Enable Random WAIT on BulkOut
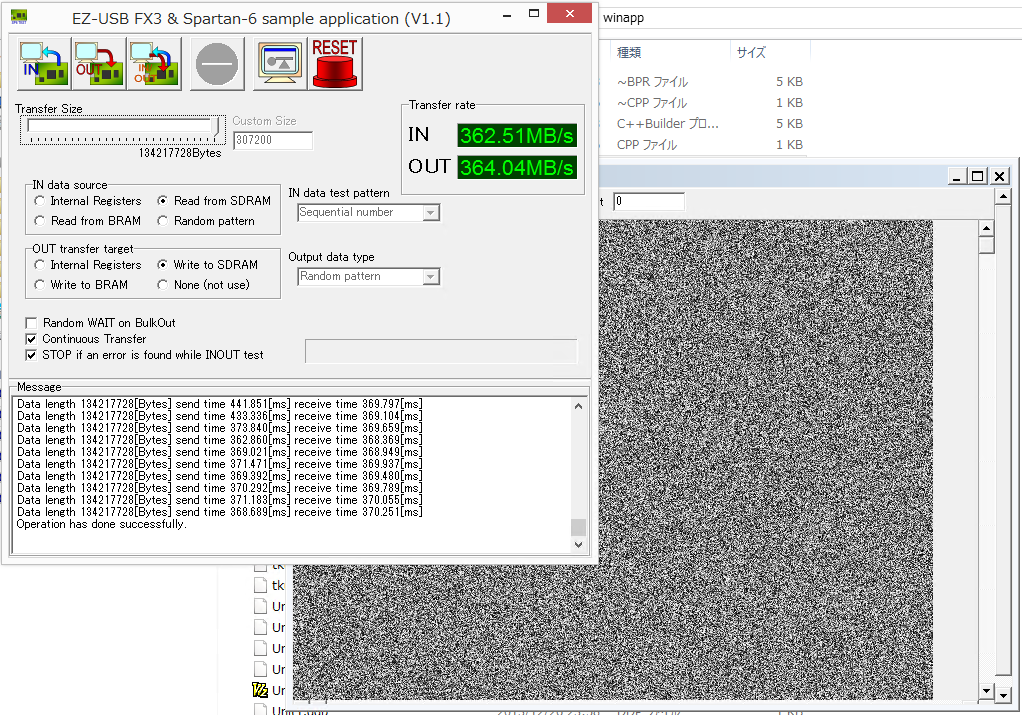 coord(32,323)
